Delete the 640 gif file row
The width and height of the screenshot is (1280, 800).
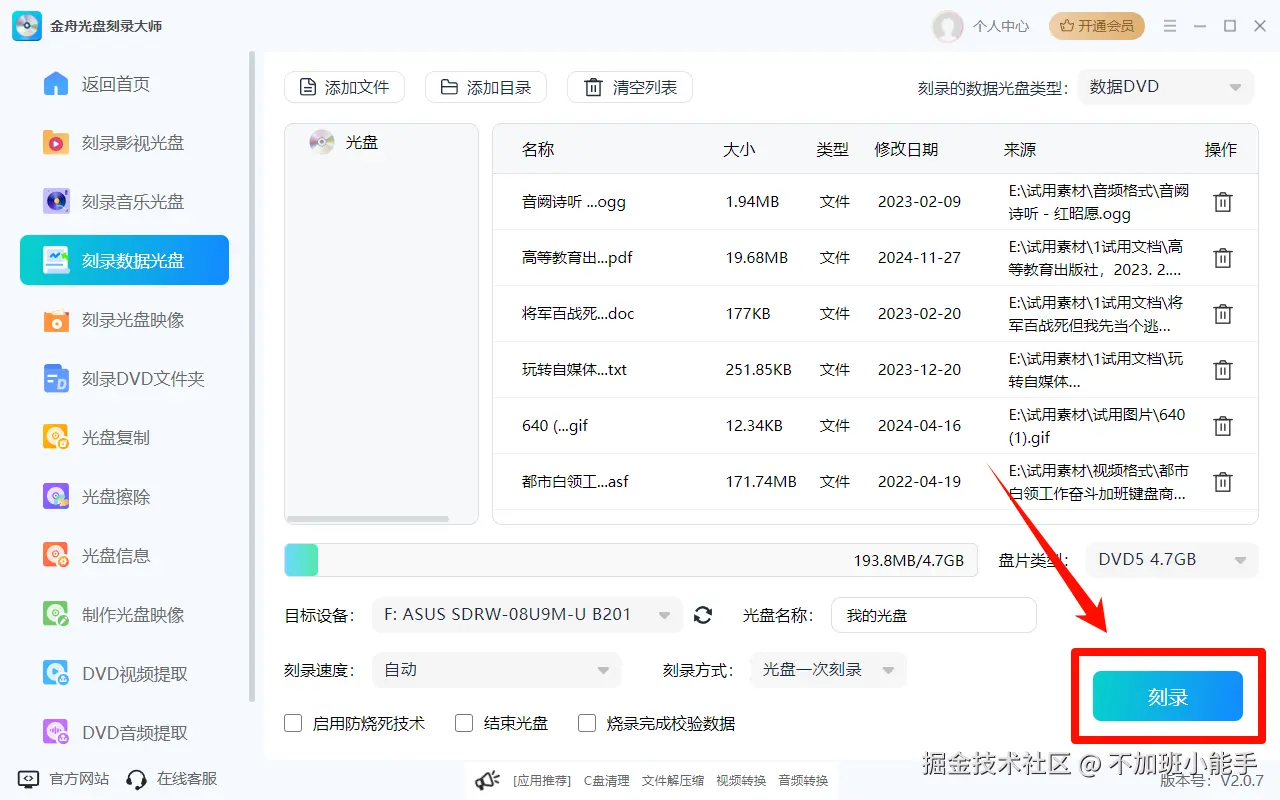1222,426
